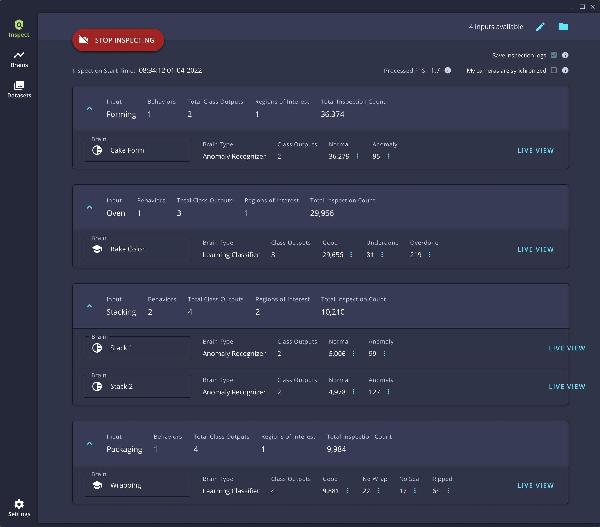Collapse the Oven input section
Screen dimensions: 600x527
(x=89, y=207)
